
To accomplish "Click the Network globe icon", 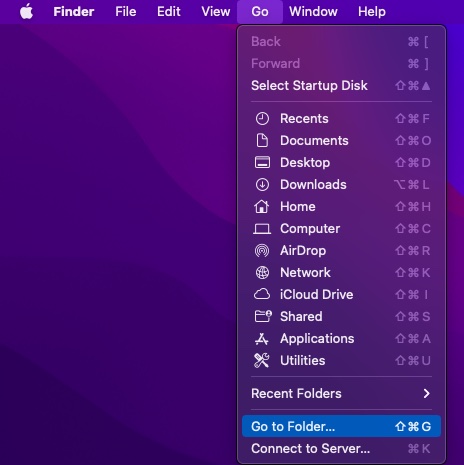I will (x=262, y=273).
